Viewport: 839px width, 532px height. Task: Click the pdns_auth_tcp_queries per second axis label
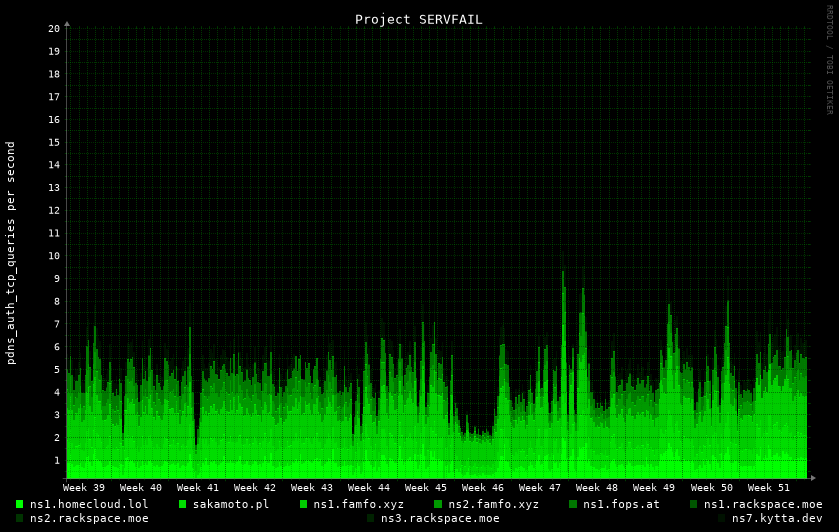[11, 252]
